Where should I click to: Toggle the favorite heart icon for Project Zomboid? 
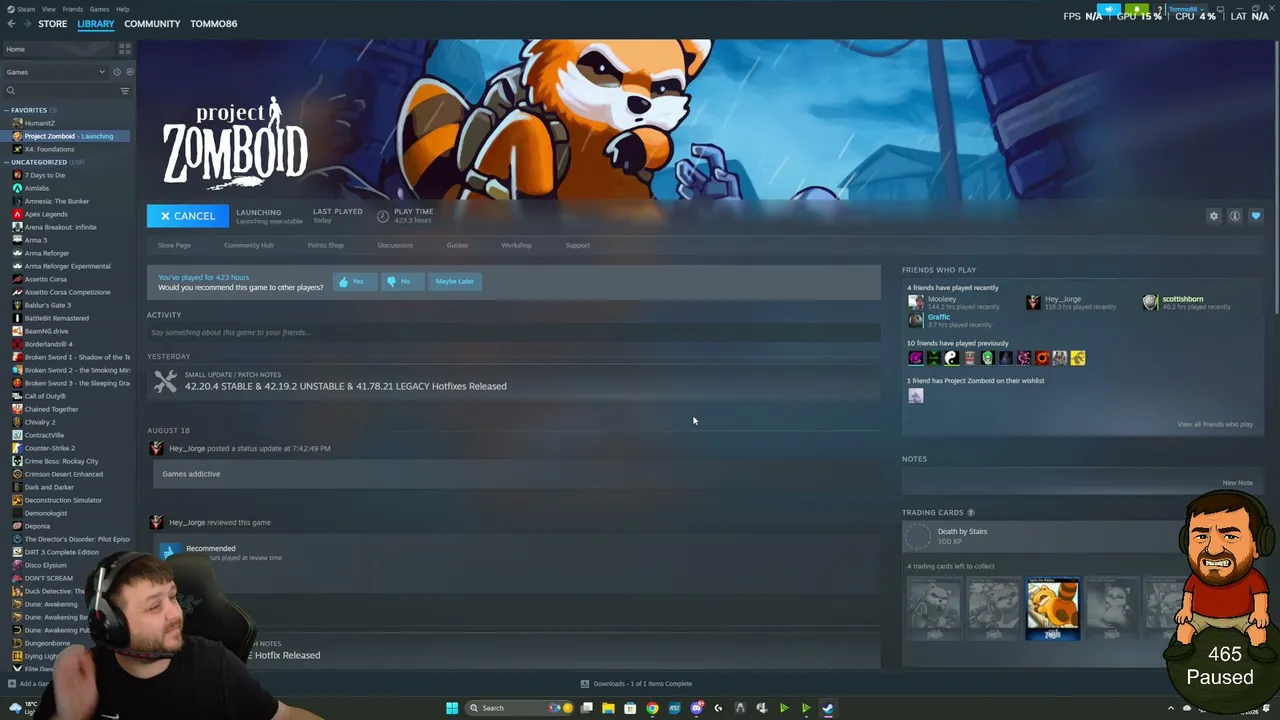[x=1256, y=216]
